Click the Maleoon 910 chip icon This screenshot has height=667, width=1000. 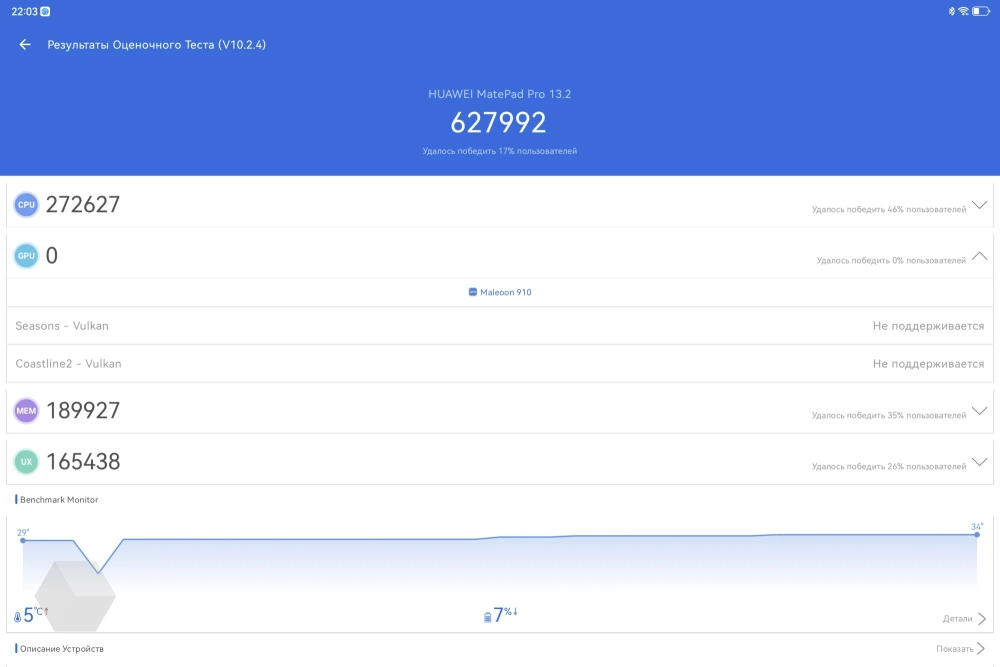point(473,292)
